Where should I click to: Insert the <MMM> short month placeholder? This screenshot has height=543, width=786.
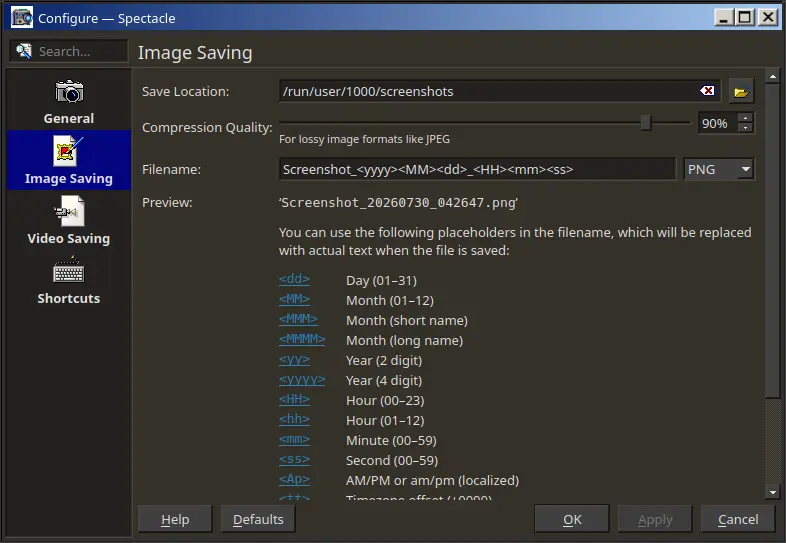click(x=298, y=319)
